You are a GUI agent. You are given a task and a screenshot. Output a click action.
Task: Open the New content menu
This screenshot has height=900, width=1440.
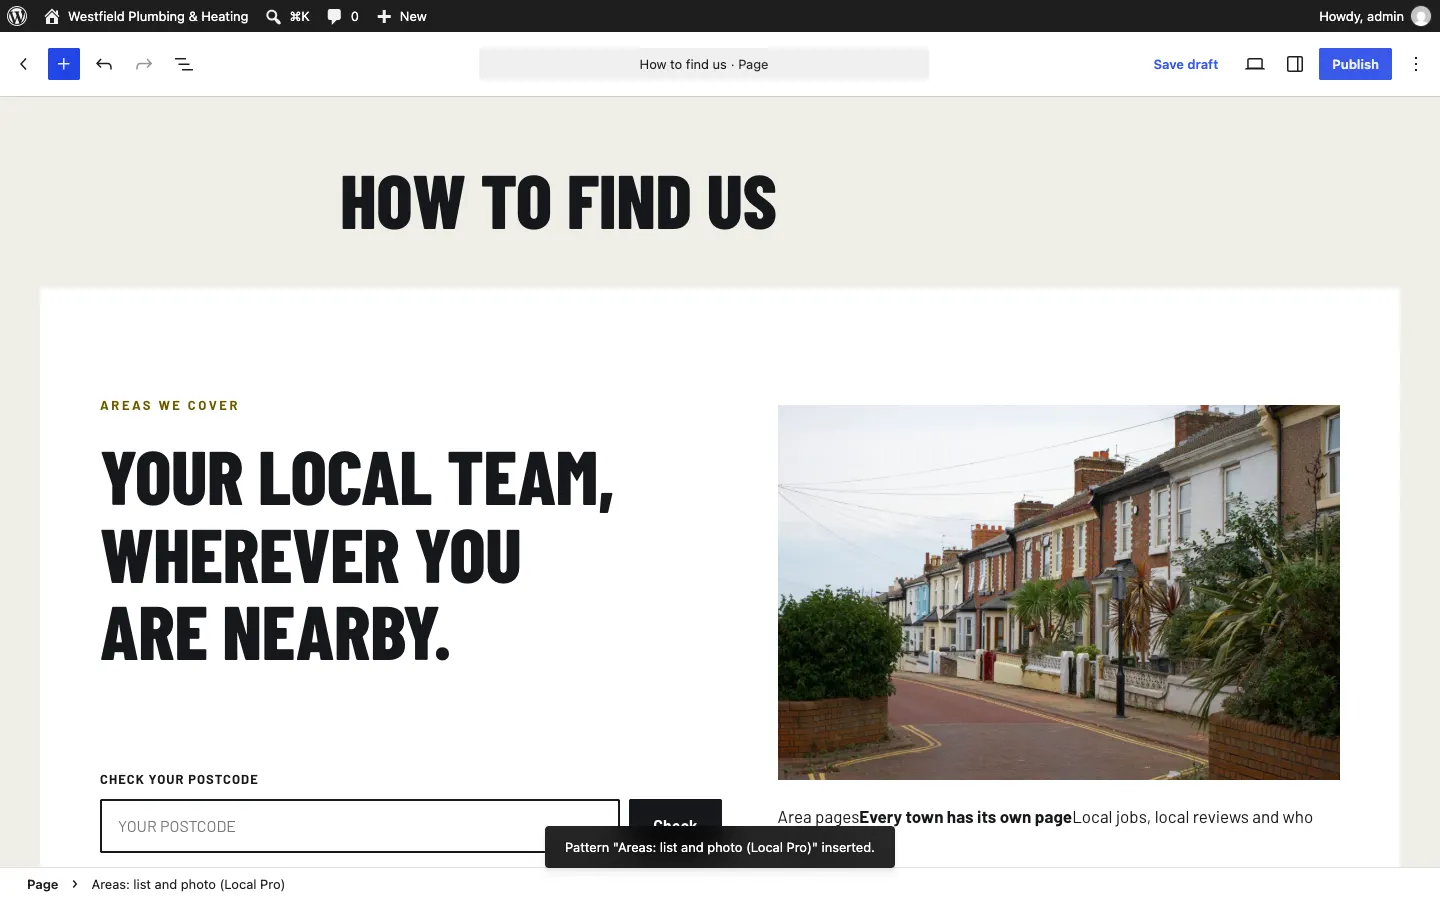[401, 16]
